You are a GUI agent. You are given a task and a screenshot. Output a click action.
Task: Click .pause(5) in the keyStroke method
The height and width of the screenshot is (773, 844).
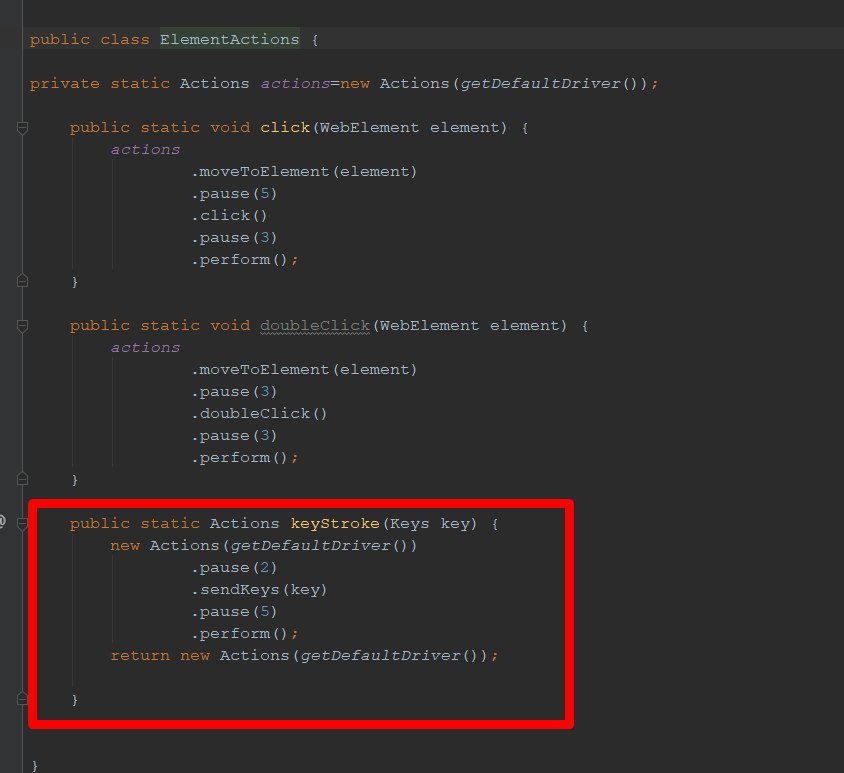click(234, 612)
